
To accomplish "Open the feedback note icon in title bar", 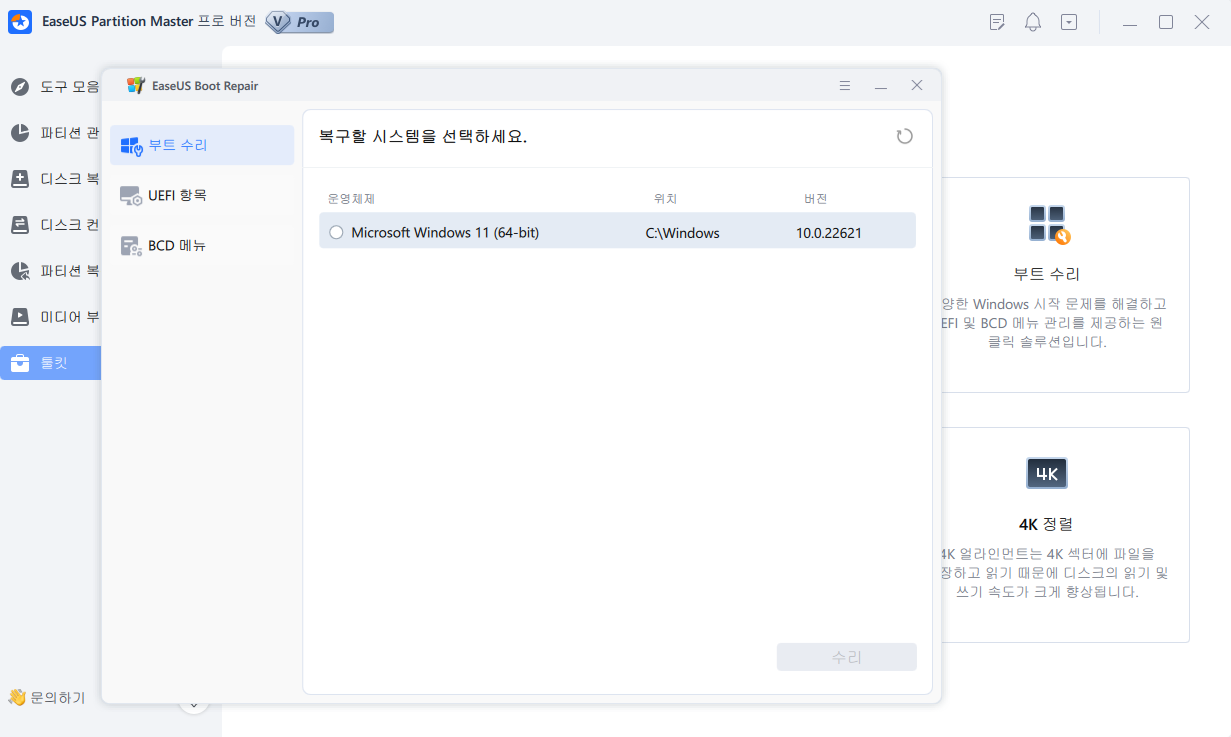I will [x=997, y=22].
